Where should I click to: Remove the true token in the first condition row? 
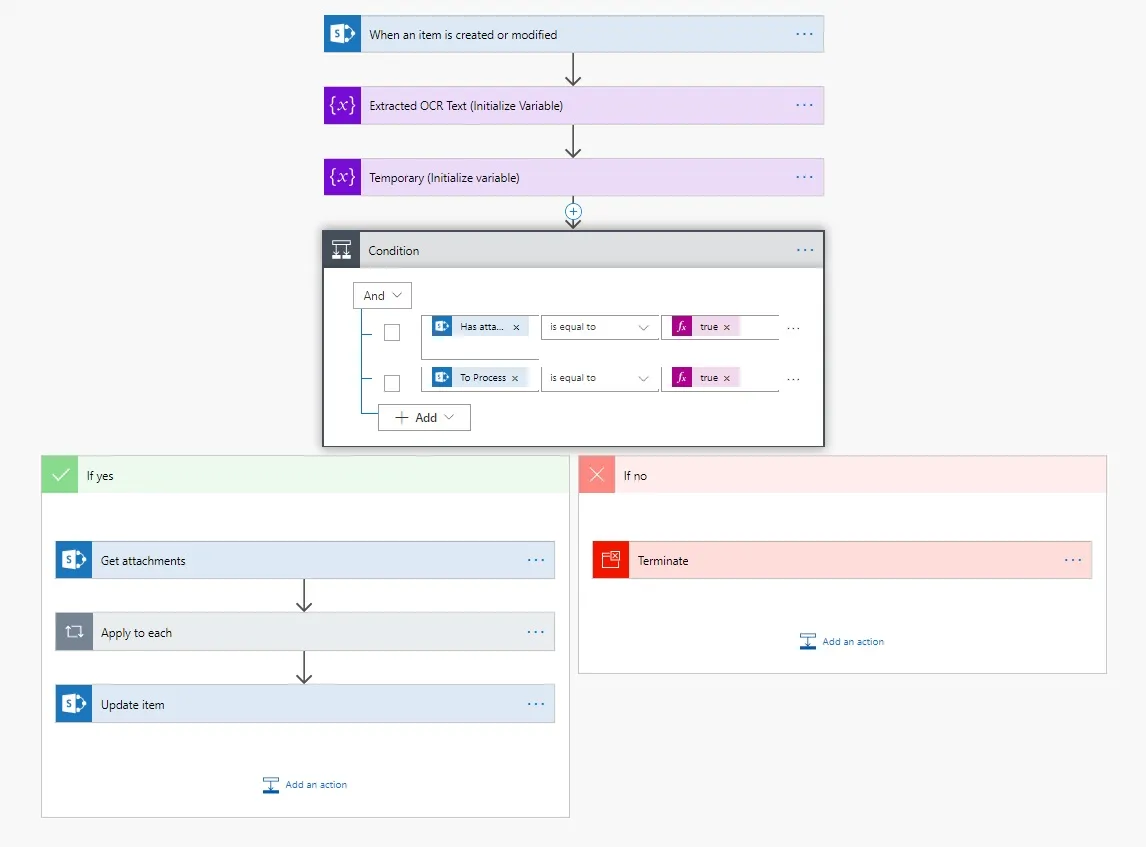click(727, 327)
